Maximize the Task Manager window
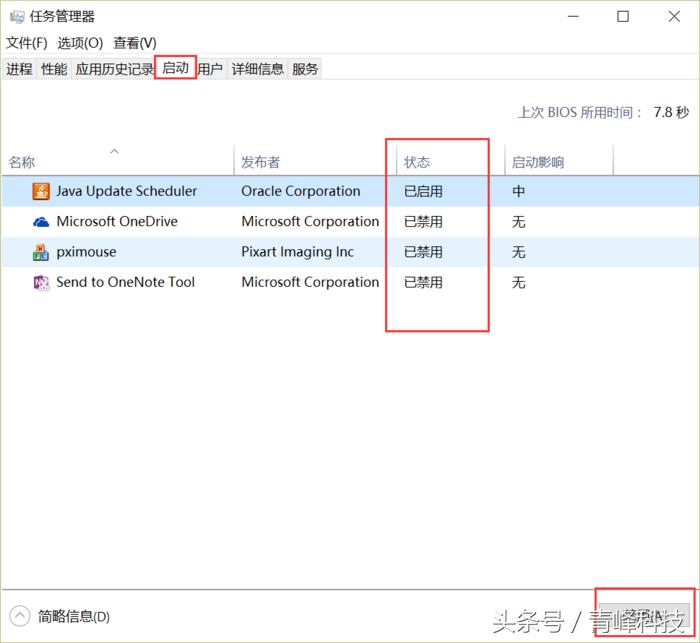This screenshot has width=700, height=643. (623, 17)
